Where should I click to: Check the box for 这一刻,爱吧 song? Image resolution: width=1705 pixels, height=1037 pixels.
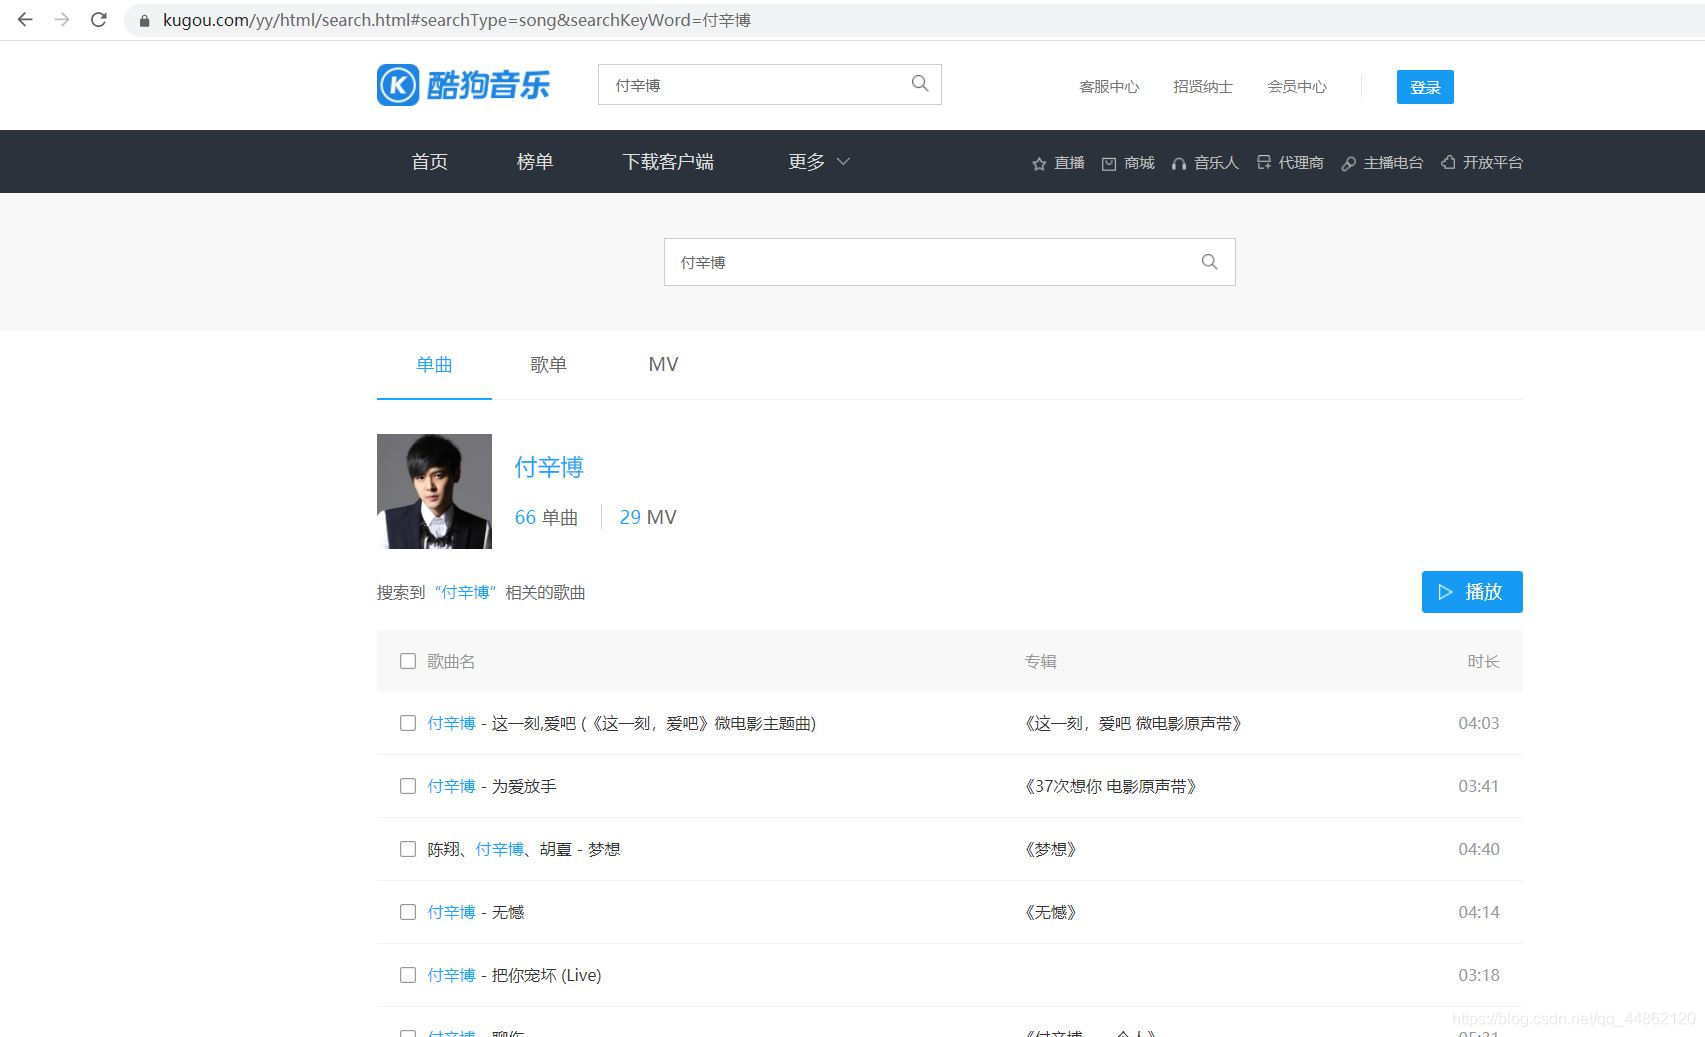tap(408, 723)
